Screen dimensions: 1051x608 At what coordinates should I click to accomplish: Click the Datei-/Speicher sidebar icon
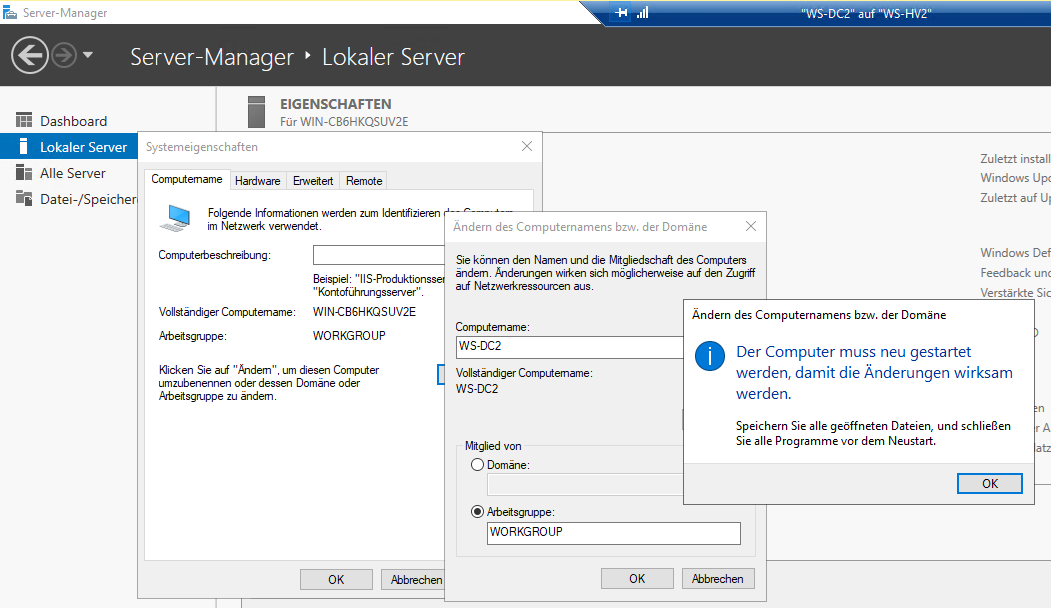24,198
